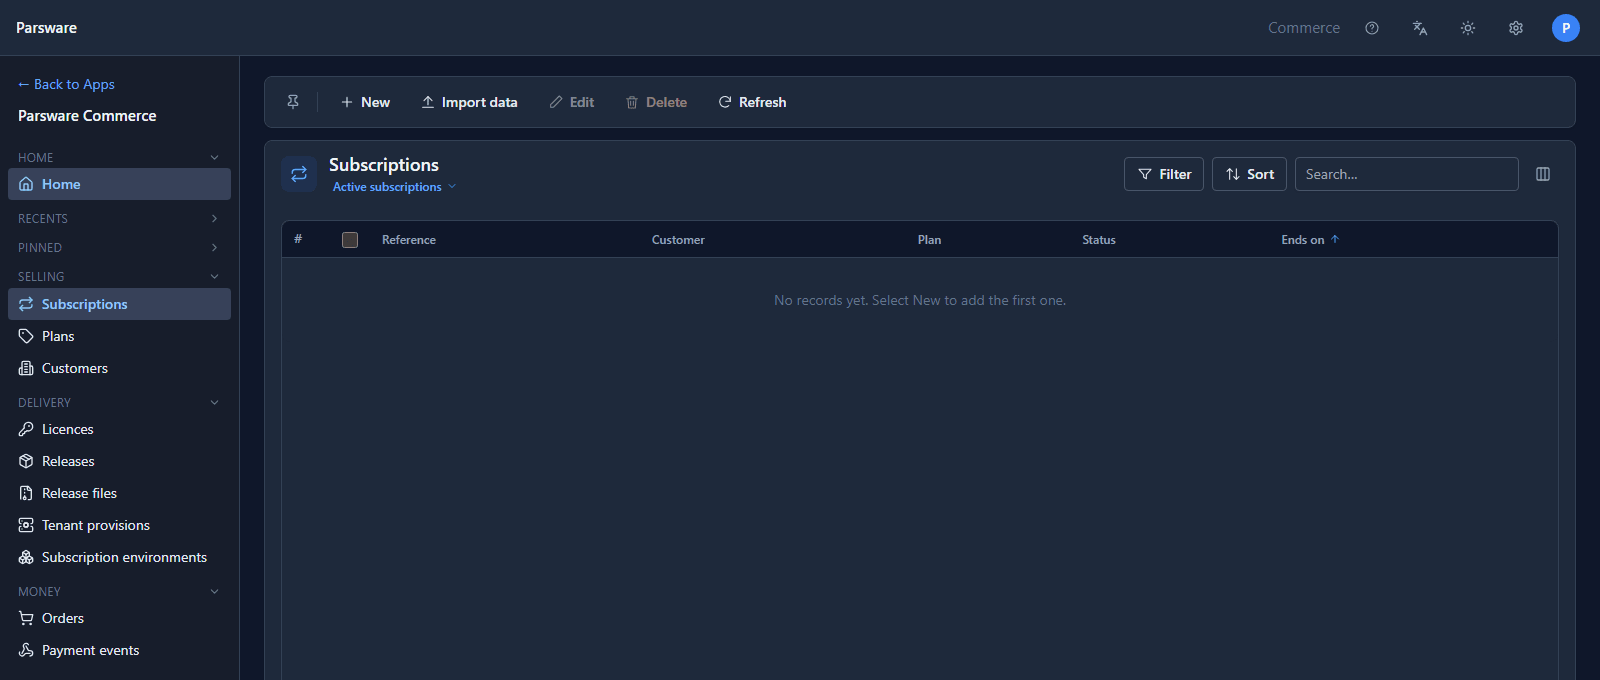Screen dimensions: 1600x680
Task: Collapse the SELLING section chevron
Action: (214, 277)
